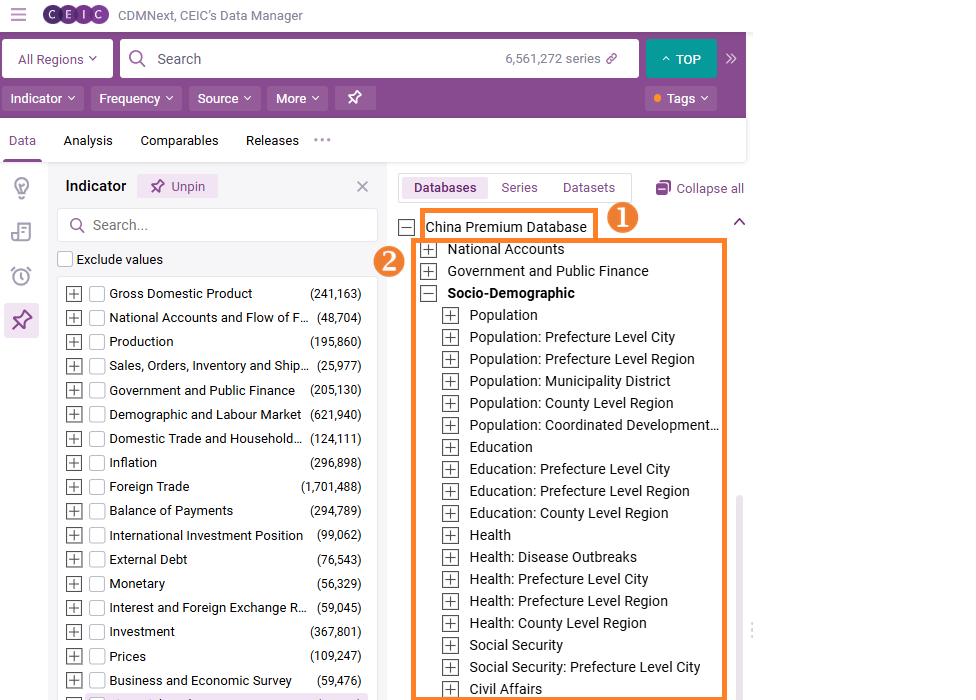
Task: Click Collapse all
Action: tap(700, 188)
